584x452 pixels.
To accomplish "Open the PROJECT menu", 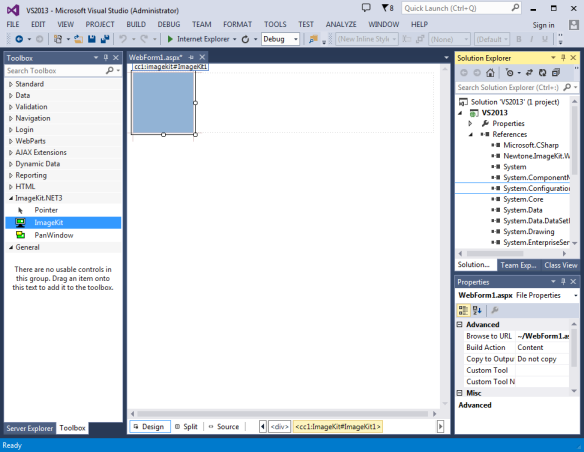I will pos(100,25).
